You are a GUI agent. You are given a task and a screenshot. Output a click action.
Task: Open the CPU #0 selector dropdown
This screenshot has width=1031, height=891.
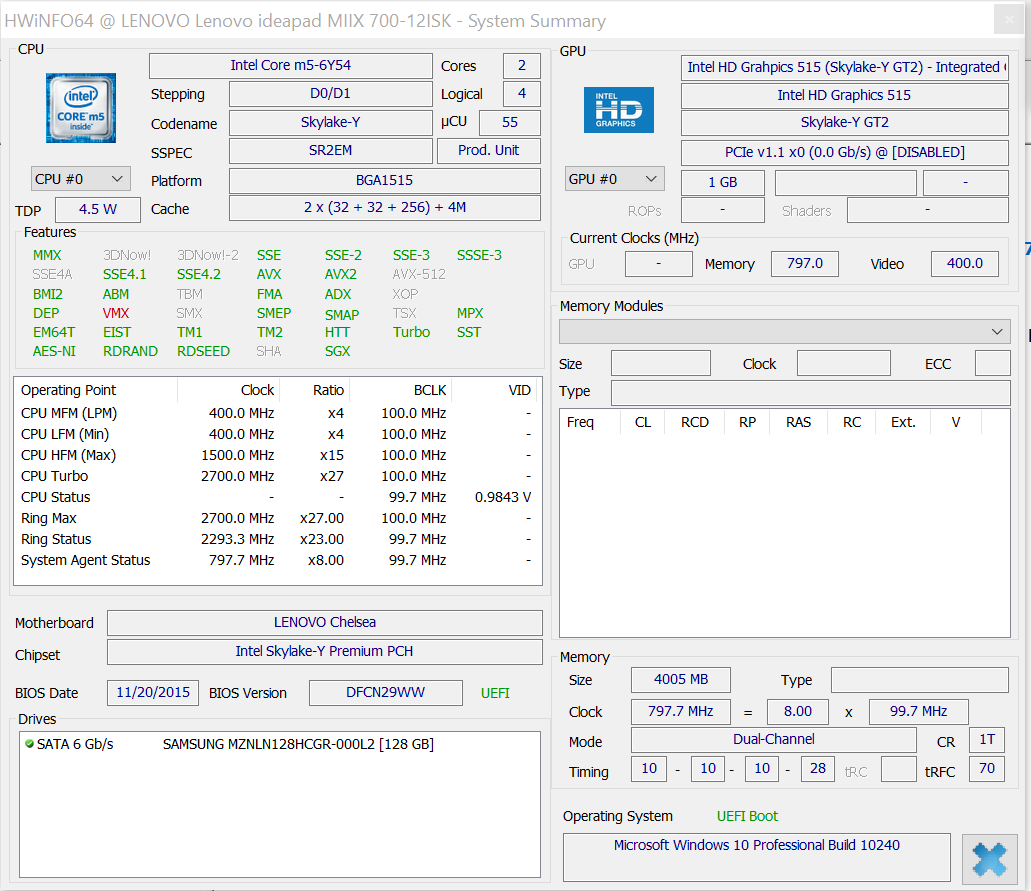80,179
